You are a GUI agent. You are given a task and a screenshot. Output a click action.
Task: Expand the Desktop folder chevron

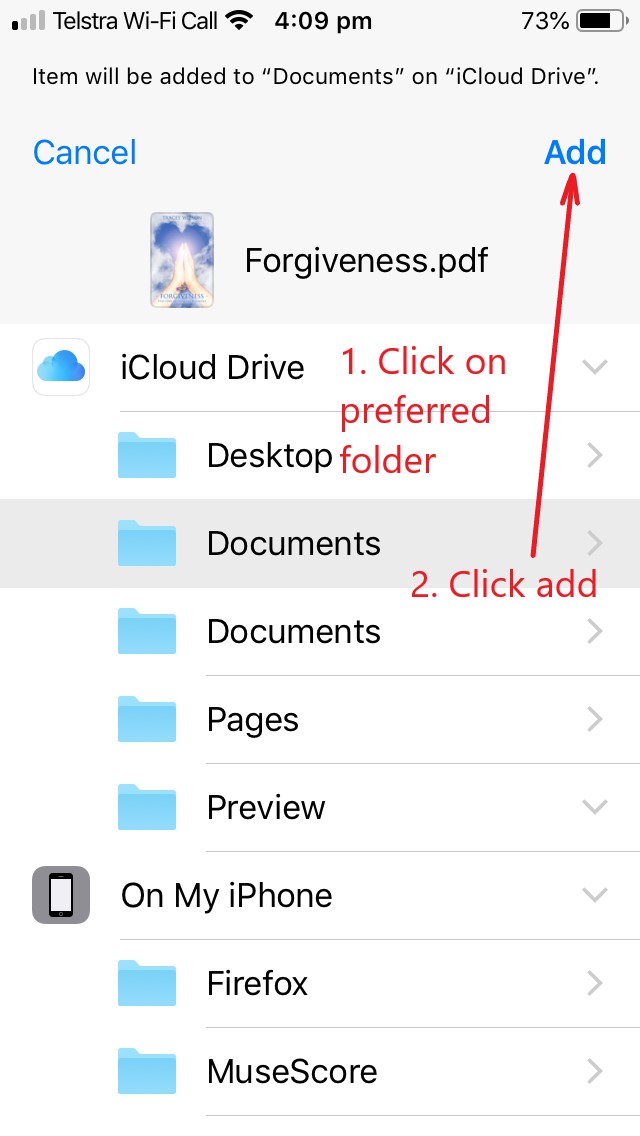pyautogui.click(x=595, y=455)
